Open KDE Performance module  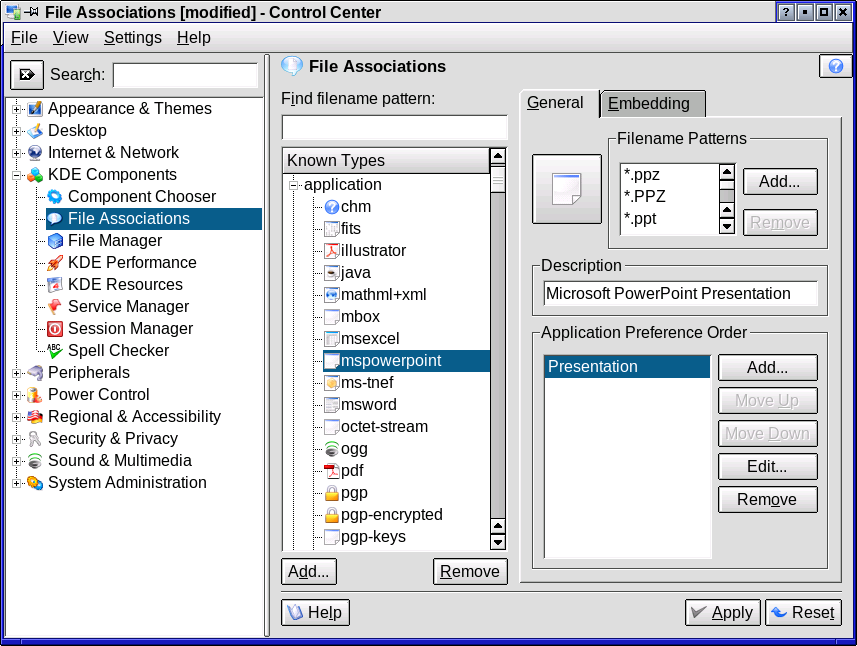131,263
